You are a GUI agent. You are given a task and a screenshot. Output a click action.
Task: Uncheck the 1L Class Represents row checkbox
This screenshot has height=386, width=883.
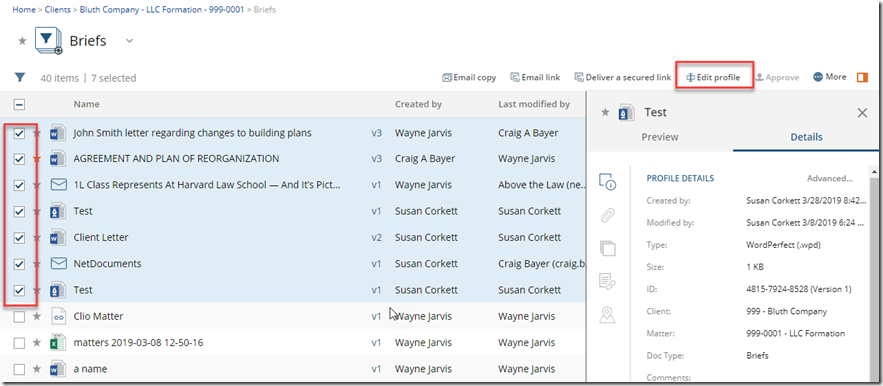pyautogui.click(x=19, y=185)
